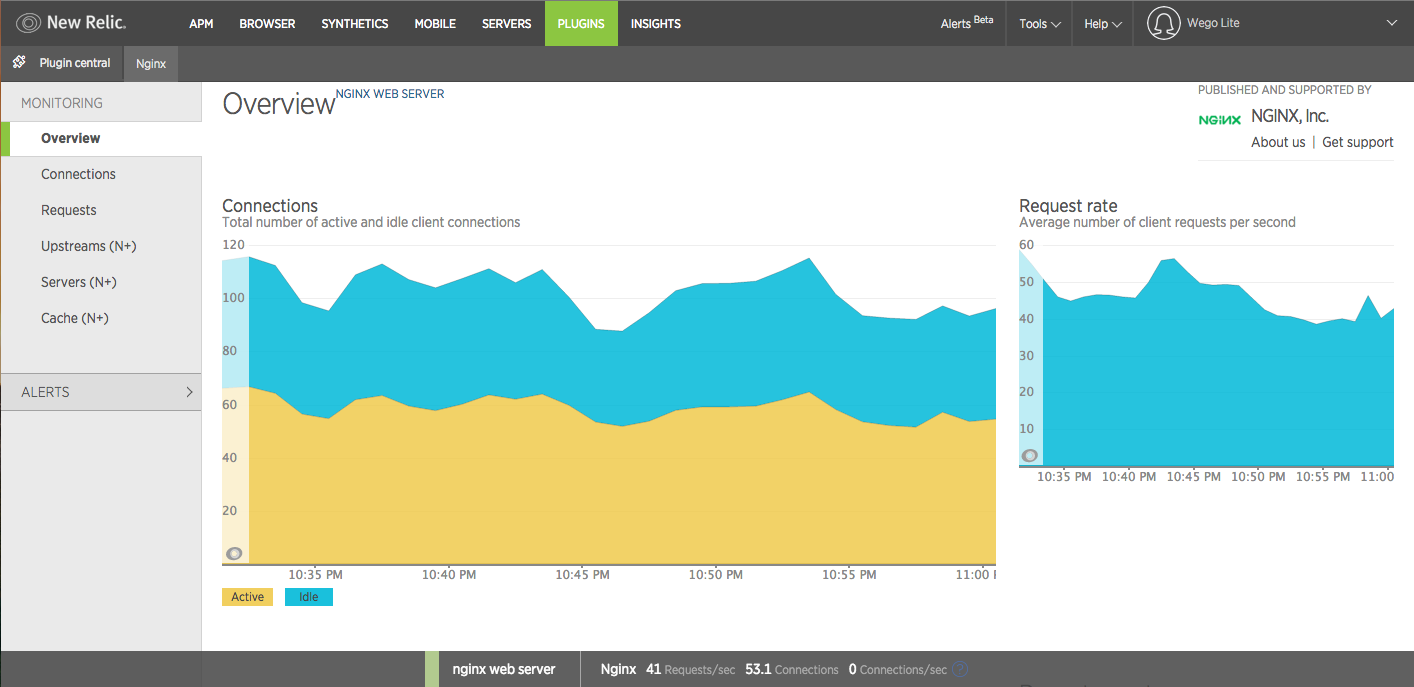Open the Help dropdown

pyautogui.click(x=1103, y=23)
